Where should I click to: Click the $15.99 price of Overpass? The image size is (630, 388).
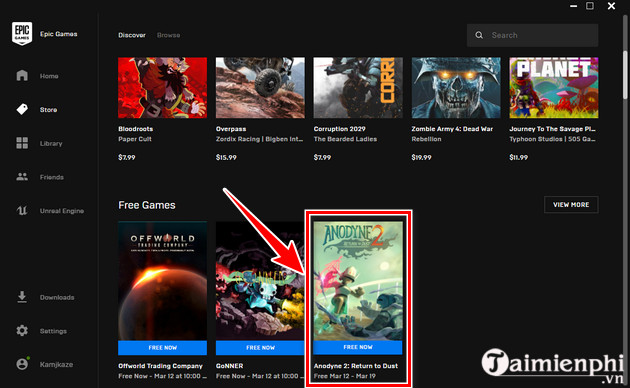pyautogui.click(x=226, y=157)
